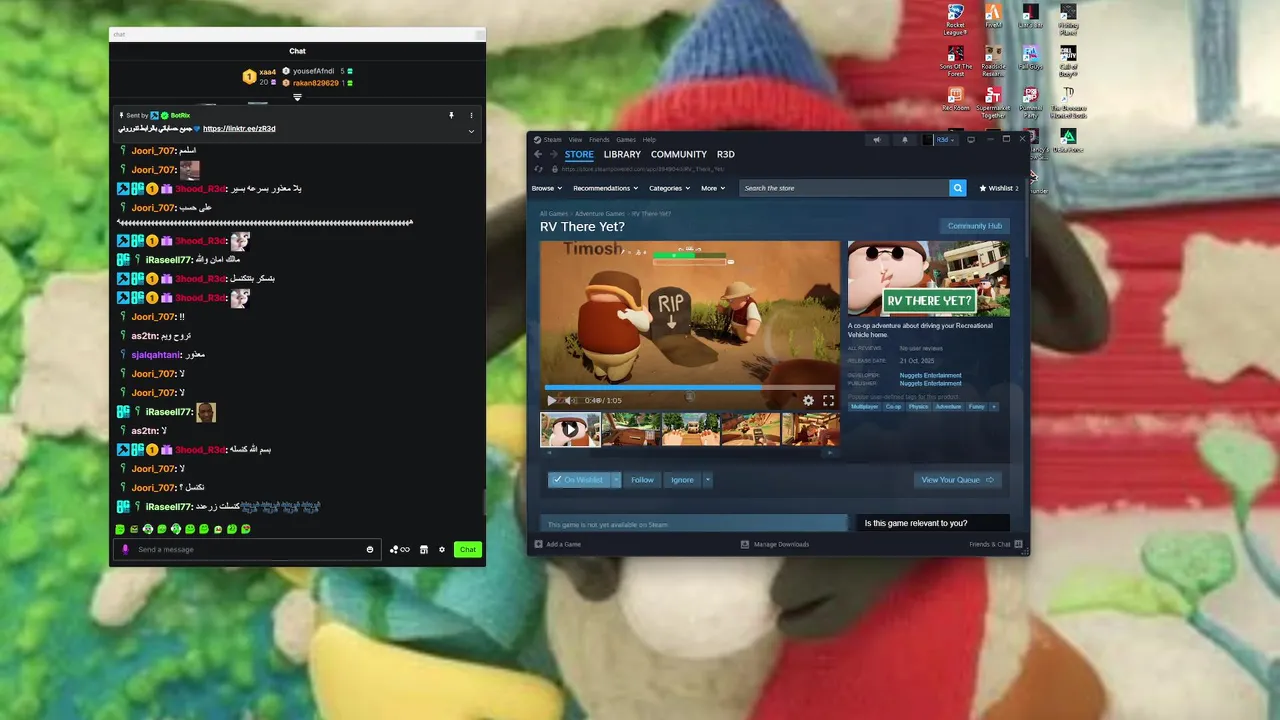
Task: Click the green Chat send button
Action: 467,549
